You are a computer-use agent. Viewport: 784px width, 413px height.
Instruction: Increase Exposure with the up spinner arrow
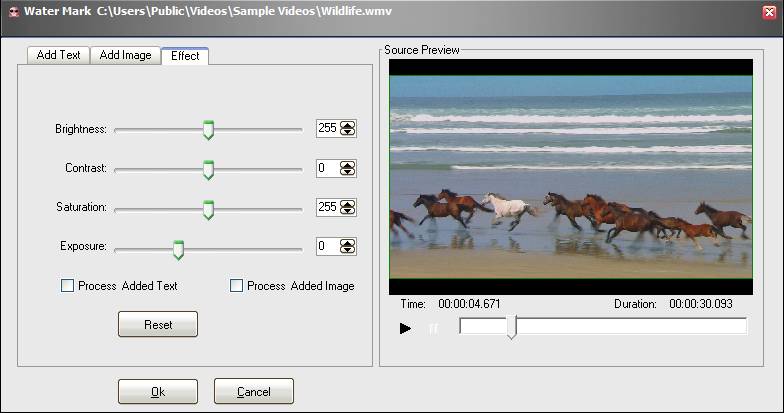348,242
